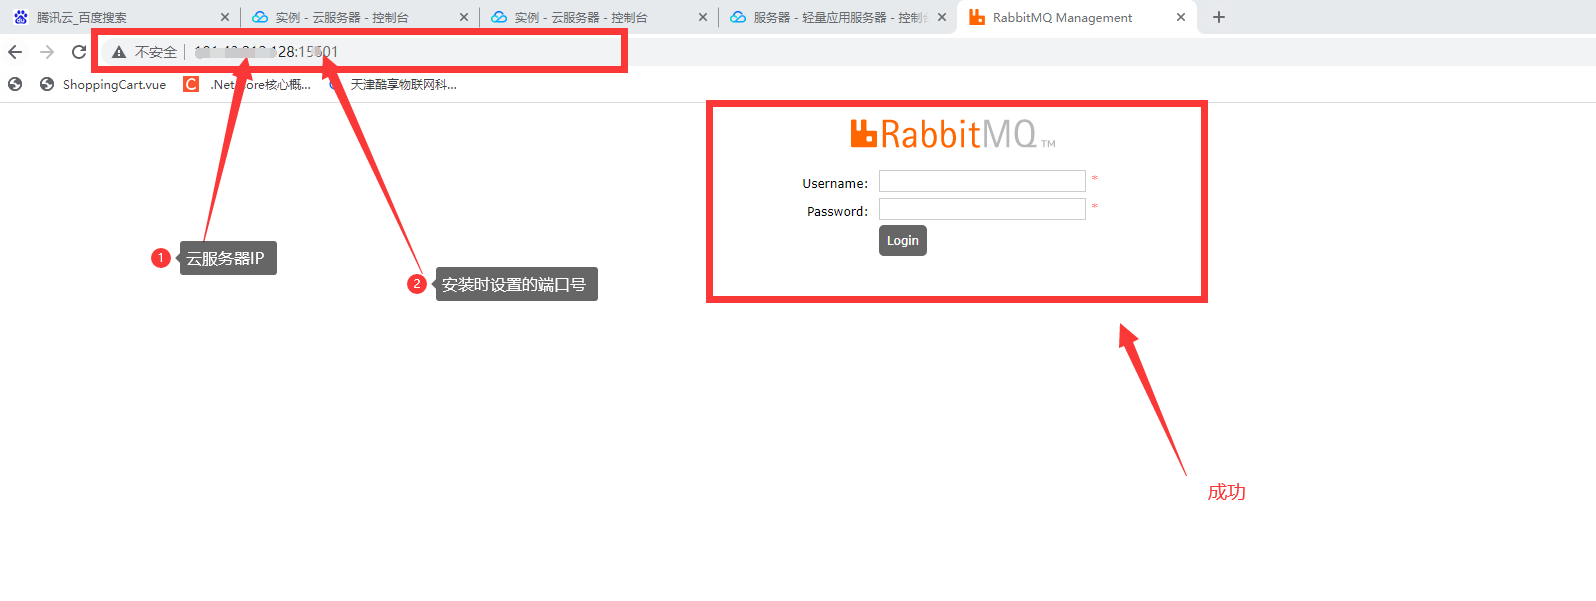
Task: Switch to the second 实例 - 云服务器 - 控制台 tab
Action: click(598, 17)
